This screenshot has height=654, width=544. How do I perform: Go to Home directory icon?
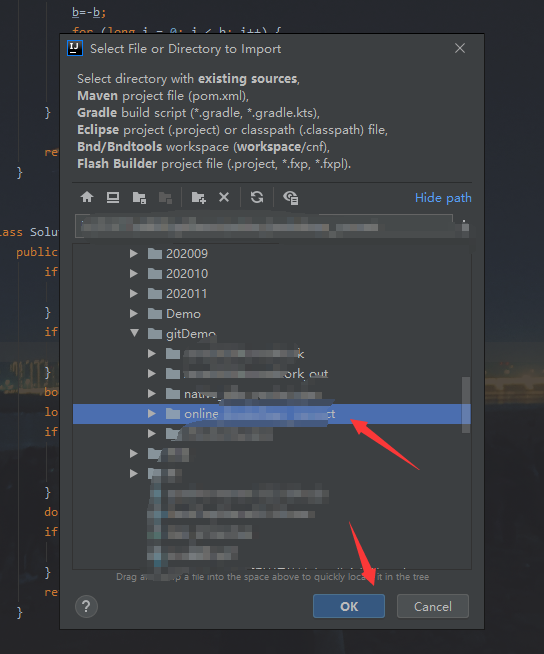coord(87,197)
